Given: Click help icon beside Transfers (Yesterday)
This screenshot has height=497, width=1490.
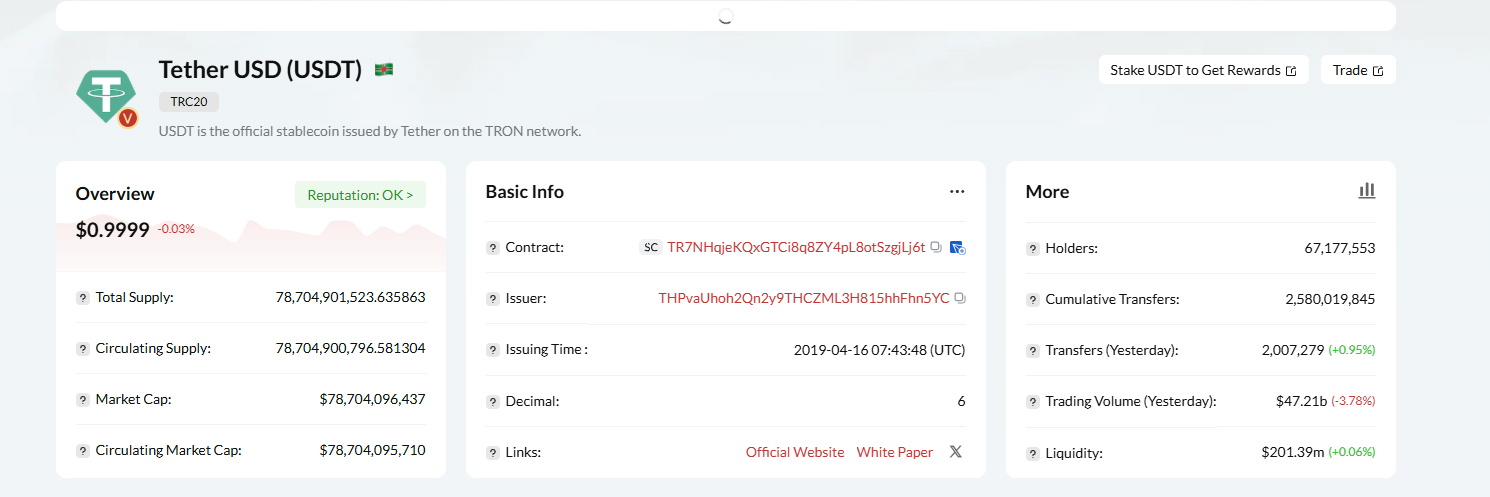Looking at the screenshot, I should pos(1033,351).
